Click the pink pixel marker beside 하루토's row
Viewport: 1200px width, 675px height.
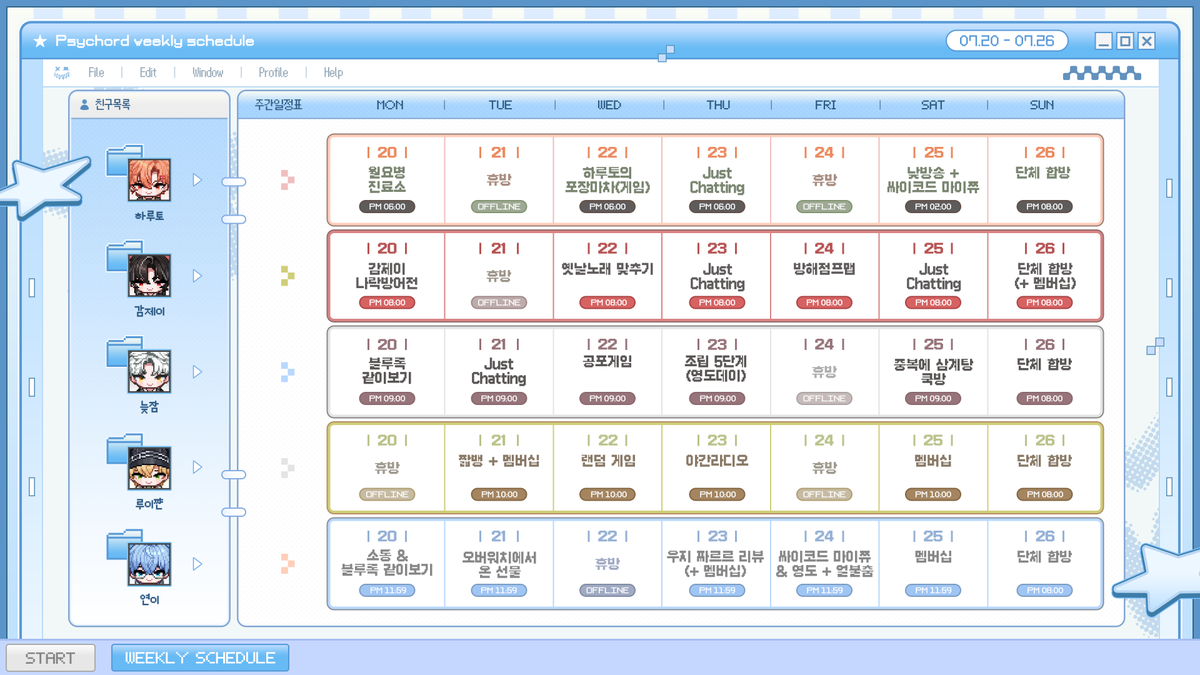tap(287, 180)
